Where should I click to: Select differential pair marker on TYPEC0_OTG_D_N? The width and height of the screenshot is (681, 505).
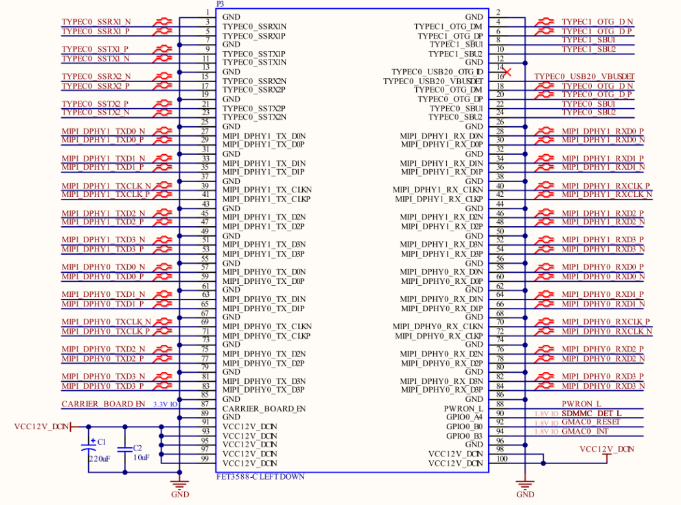544,86
